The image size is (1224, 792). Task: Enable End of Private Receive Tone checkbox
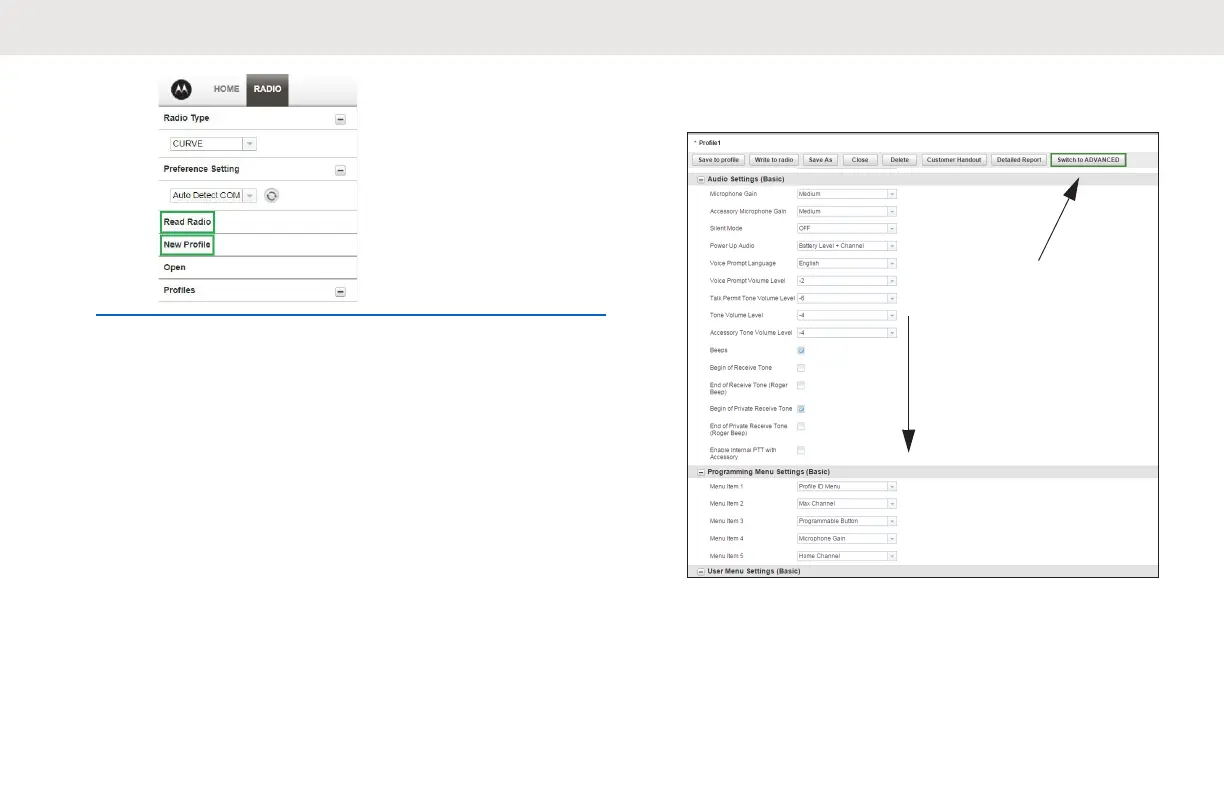(801, 426)
